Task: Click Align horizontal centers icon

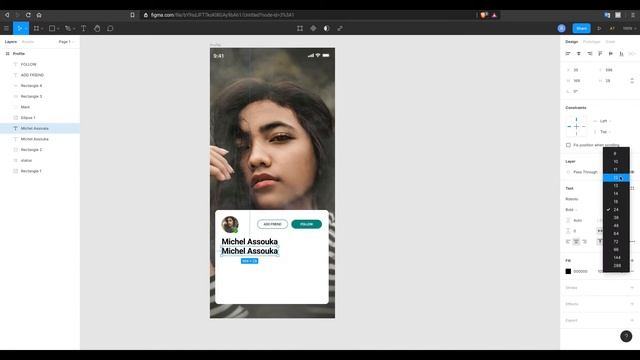Action: 579,53
